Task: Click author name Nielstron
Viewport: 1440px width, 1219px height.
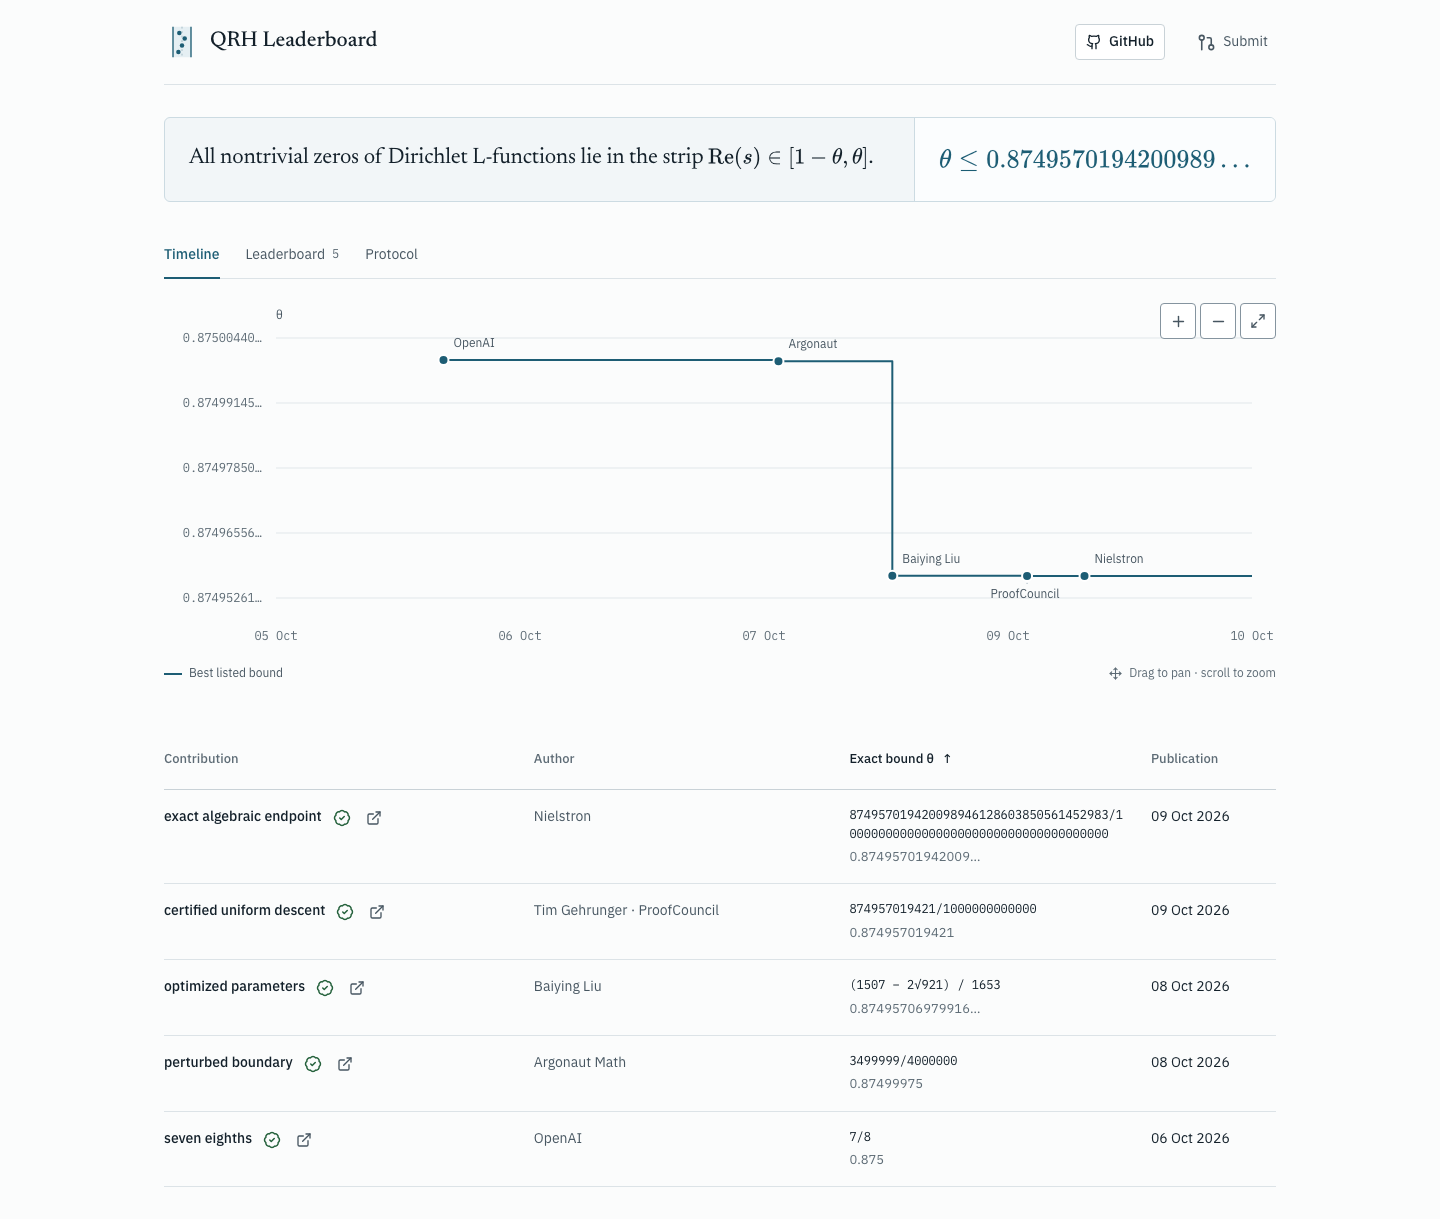Action: [x=562, y=817]
